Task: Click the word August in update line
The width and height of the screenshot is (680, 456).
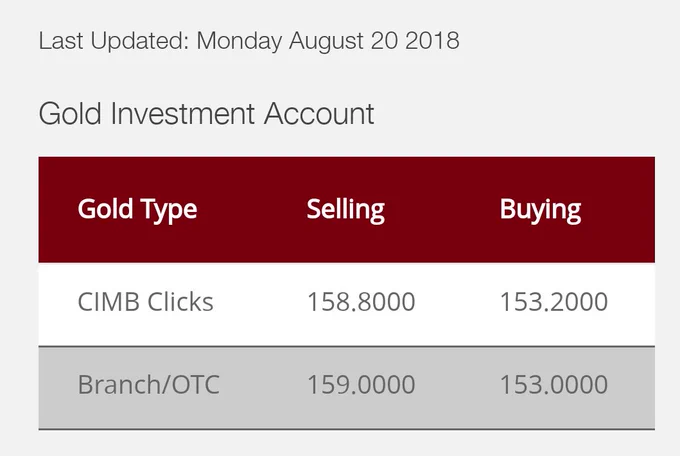Action: tap(326, 42)
